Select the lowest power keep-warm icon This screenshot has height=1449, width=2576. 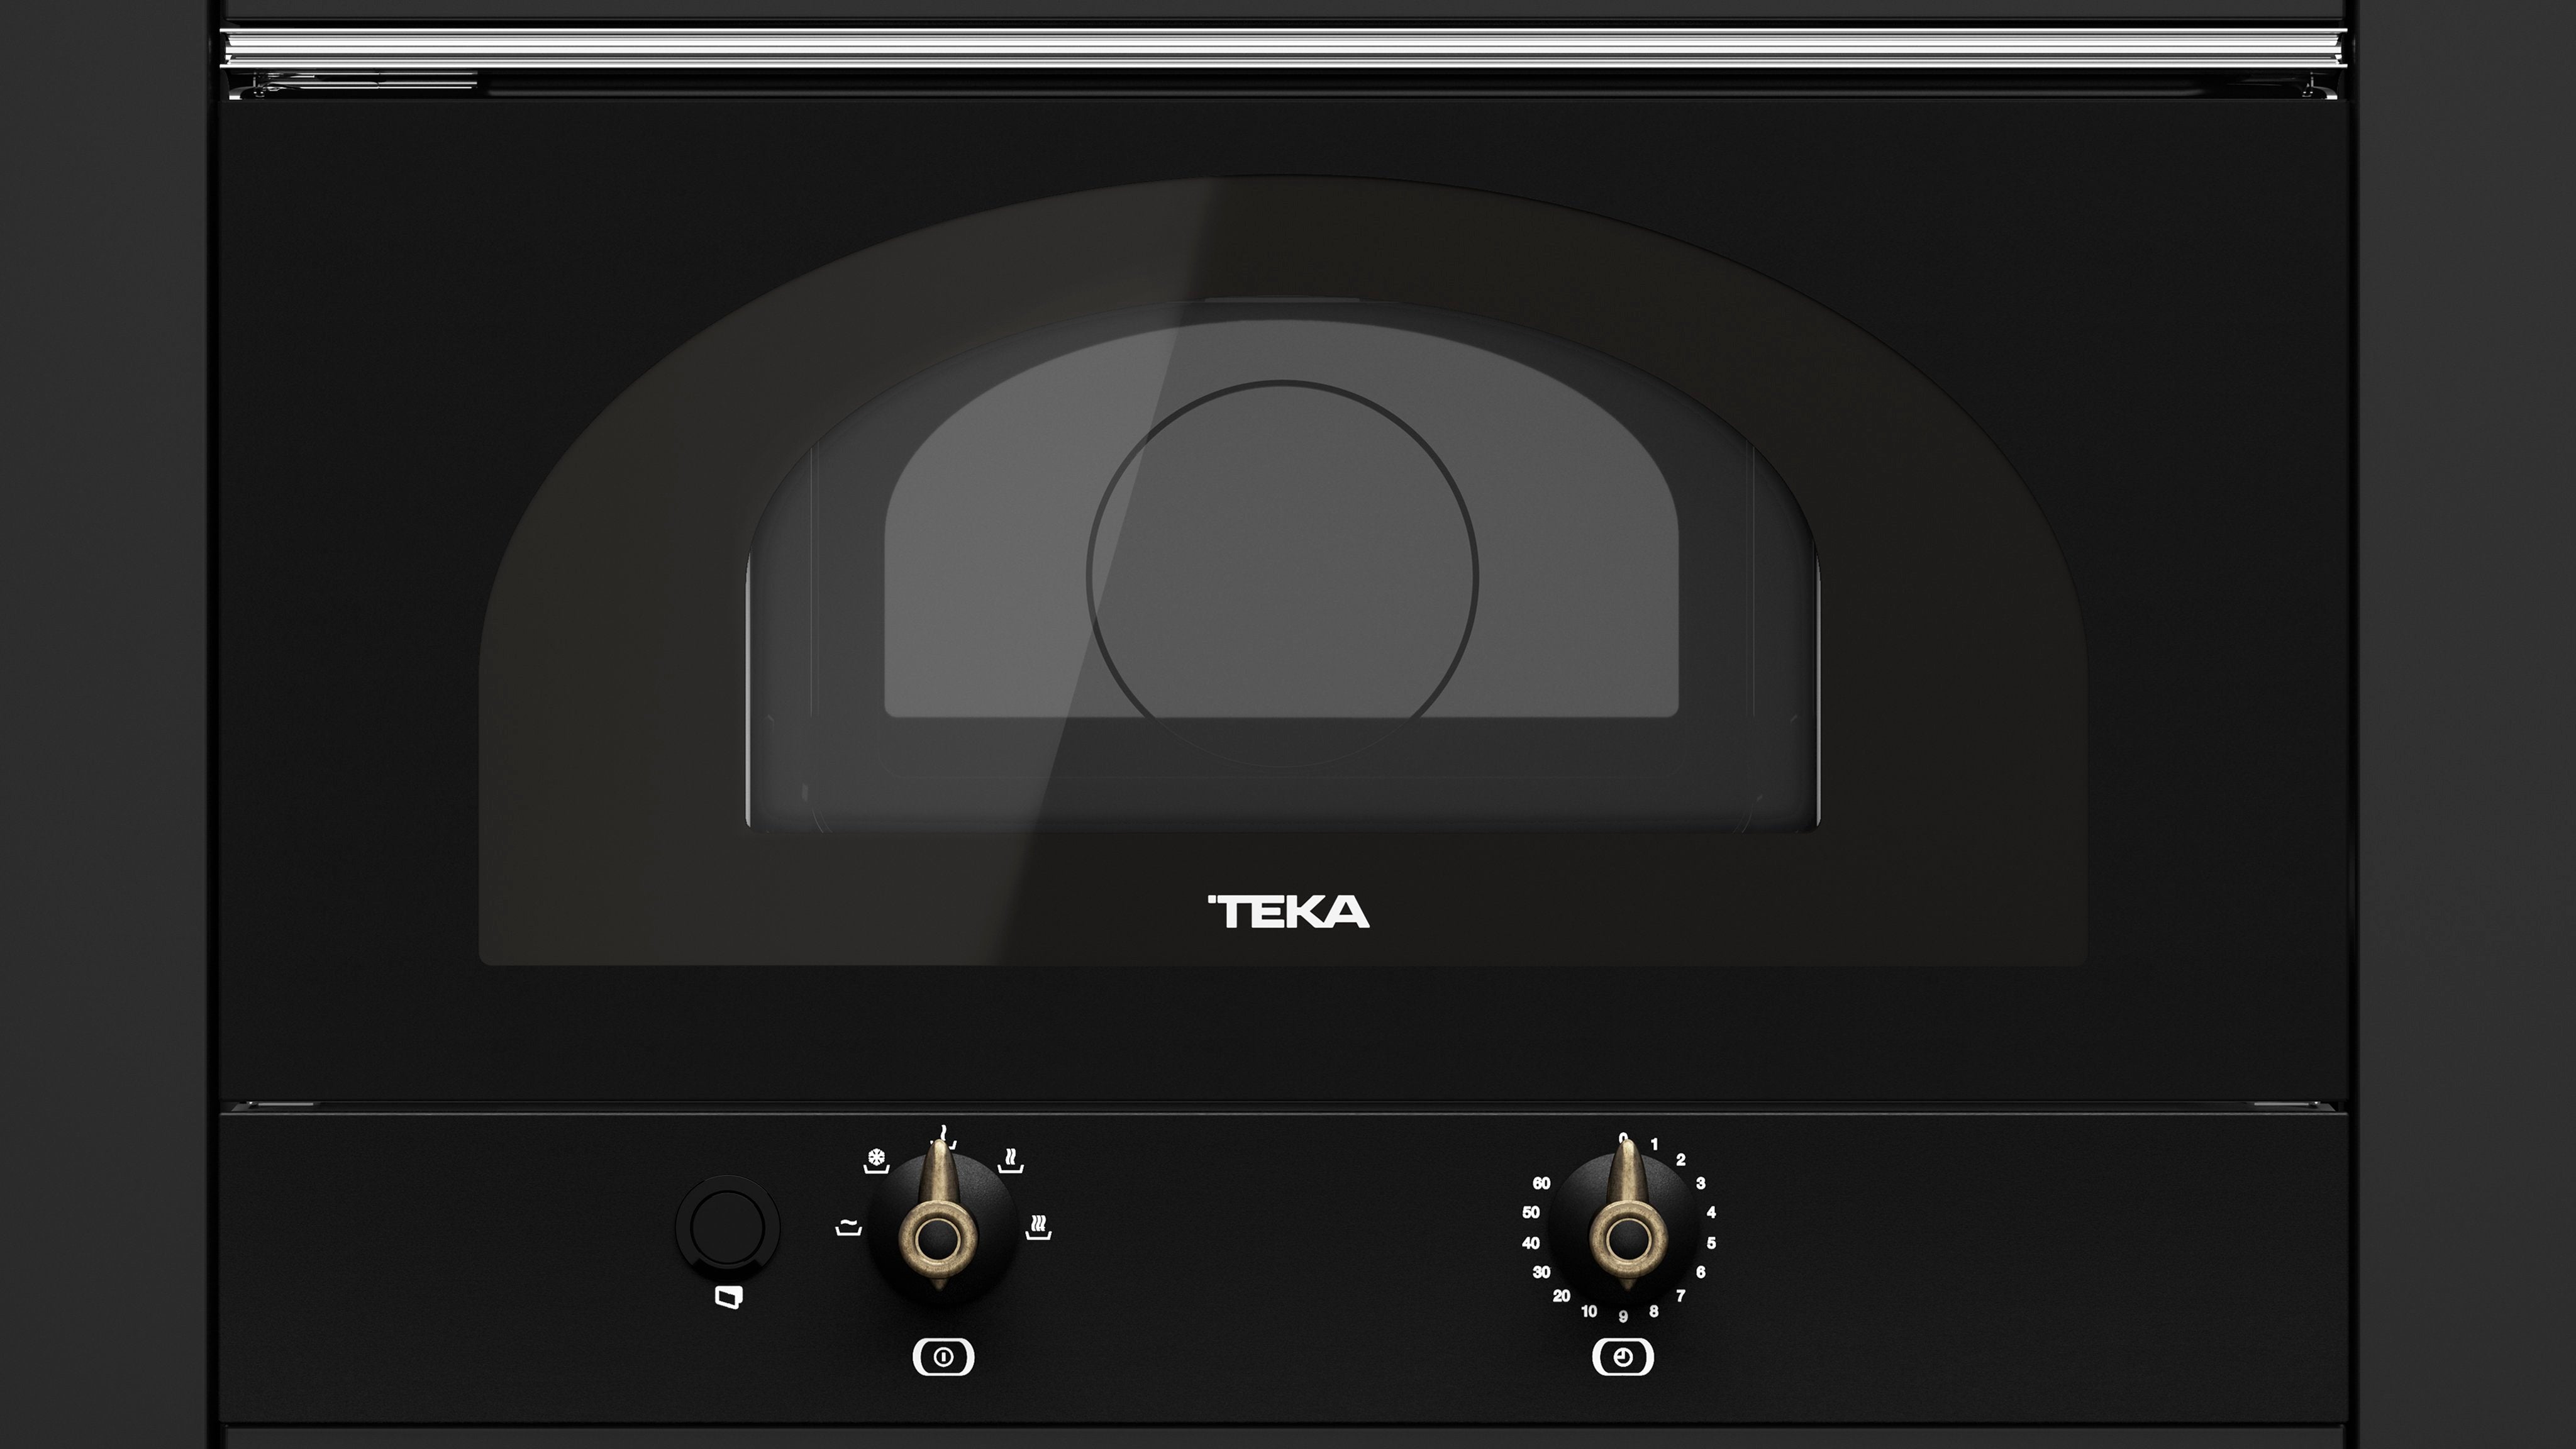(848, 1227)
